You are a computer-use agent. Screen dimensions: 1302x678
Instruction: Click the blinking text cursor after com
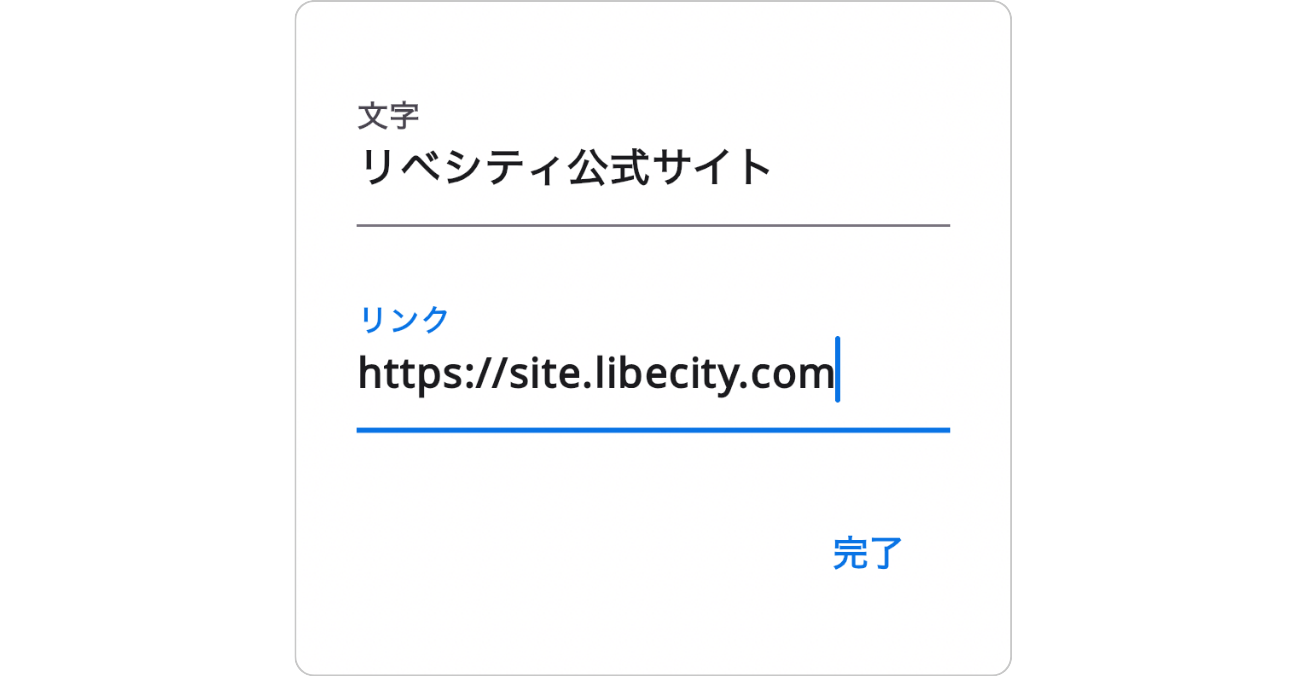tap(837, 370)
